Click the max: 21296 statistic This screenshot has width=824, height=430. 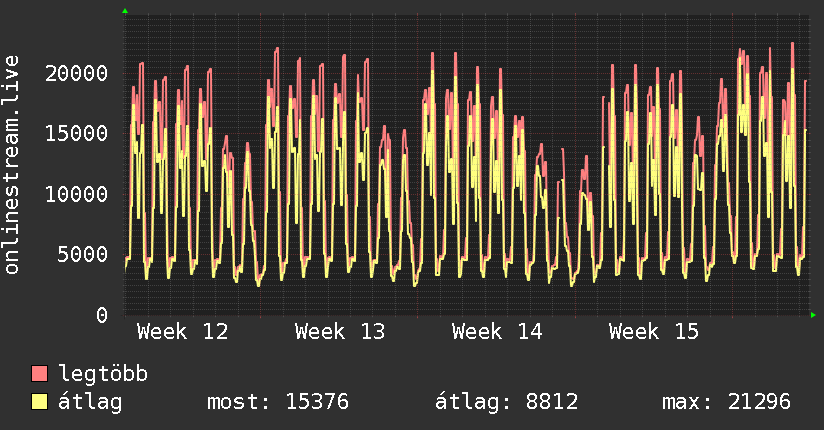coord(726,402)
